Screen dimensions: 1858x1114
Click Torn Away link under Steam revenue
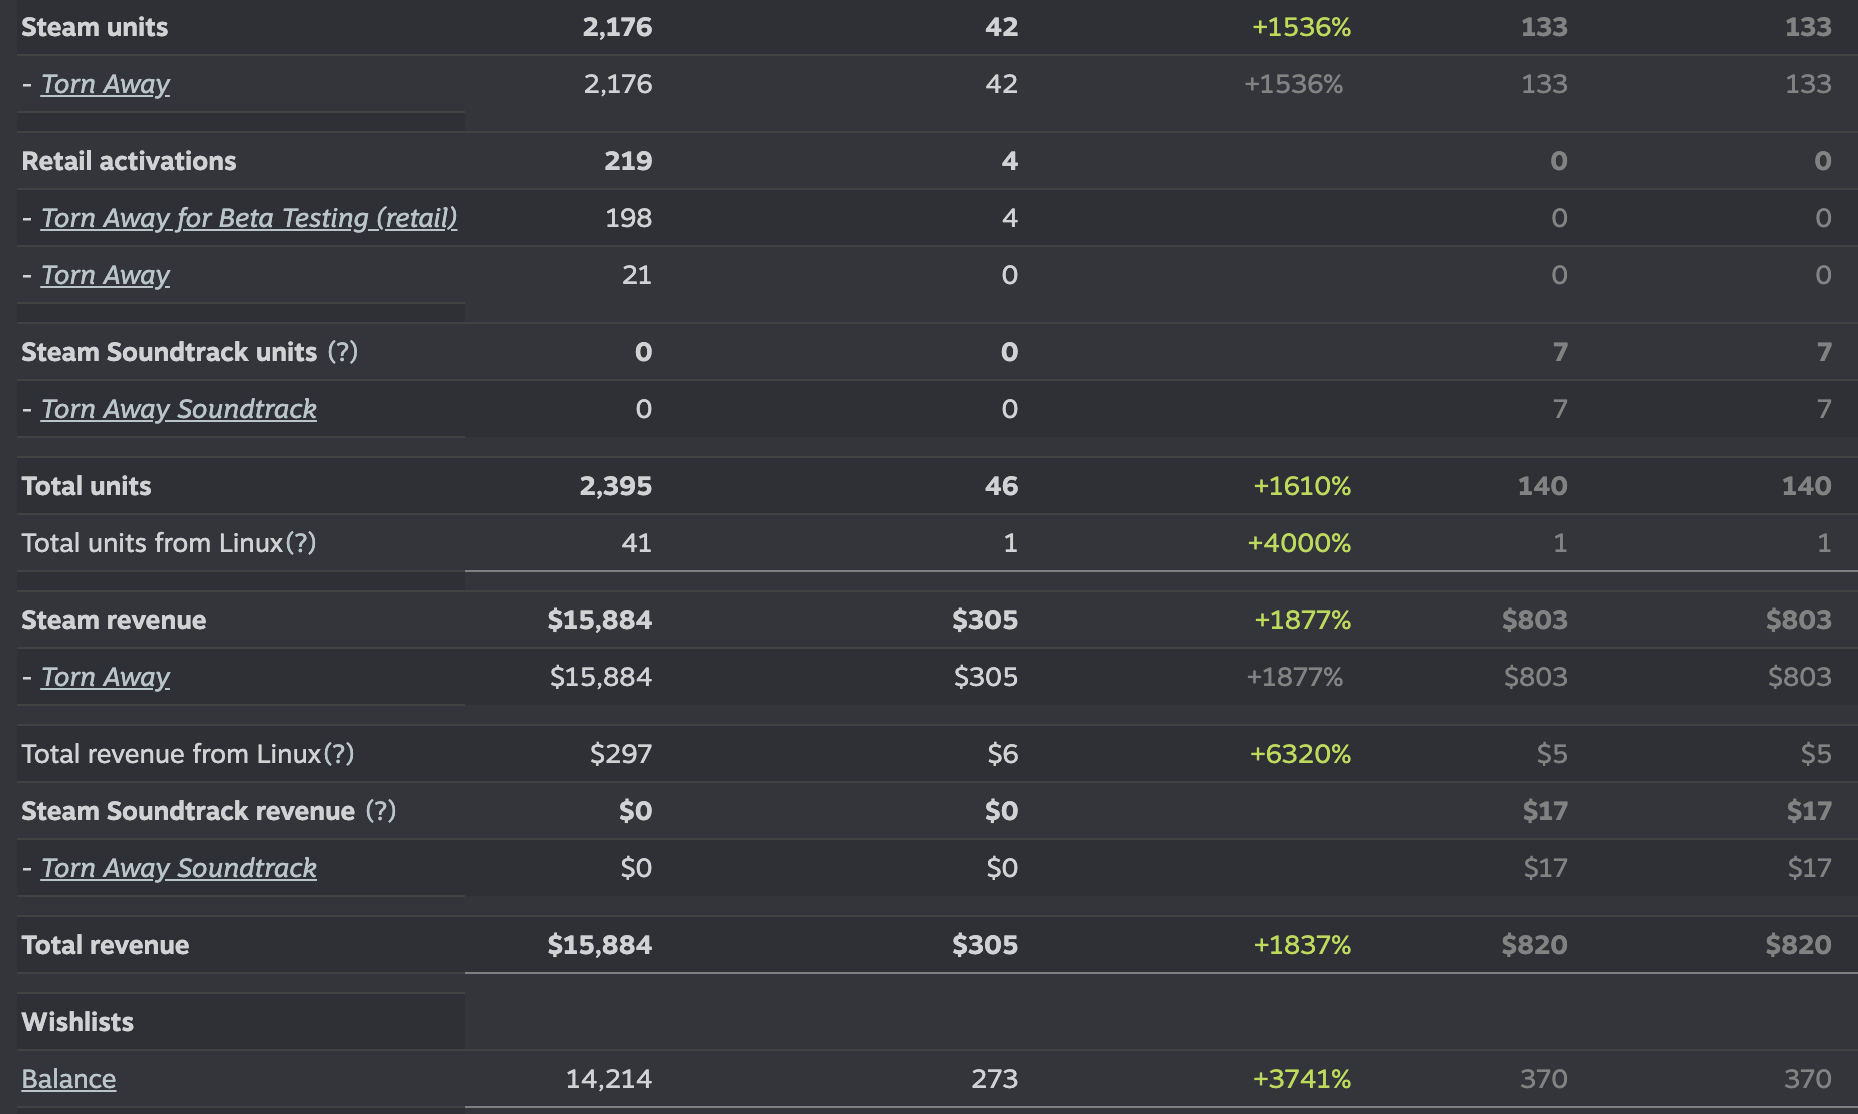[105, 677]
